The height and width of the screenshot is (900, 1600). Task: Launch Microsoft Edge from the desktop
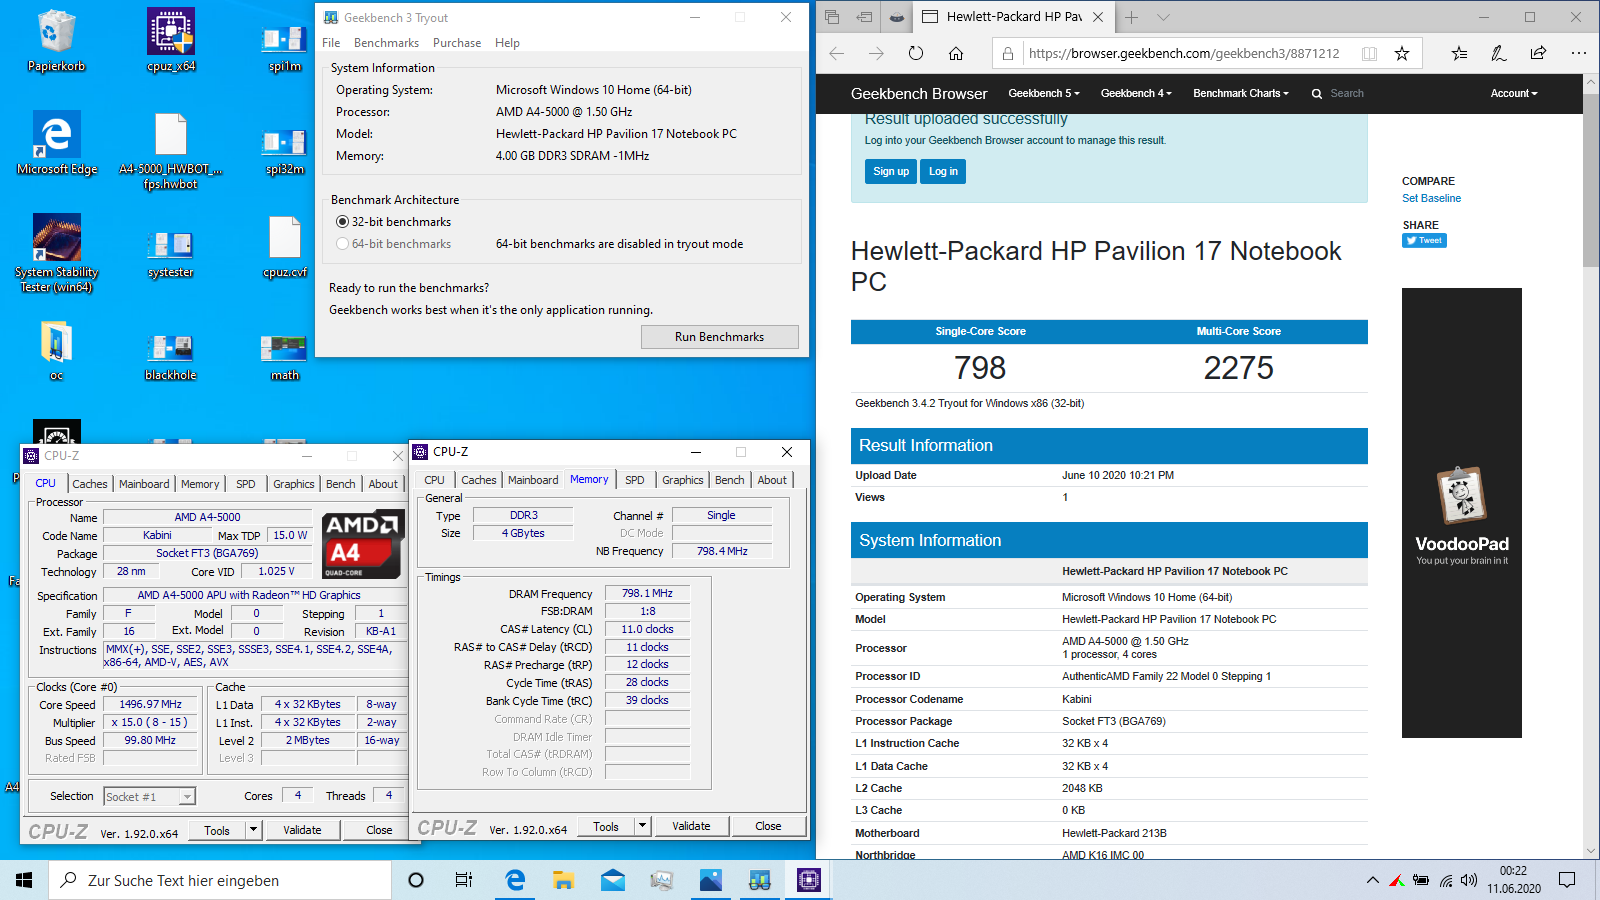[57, 144]
